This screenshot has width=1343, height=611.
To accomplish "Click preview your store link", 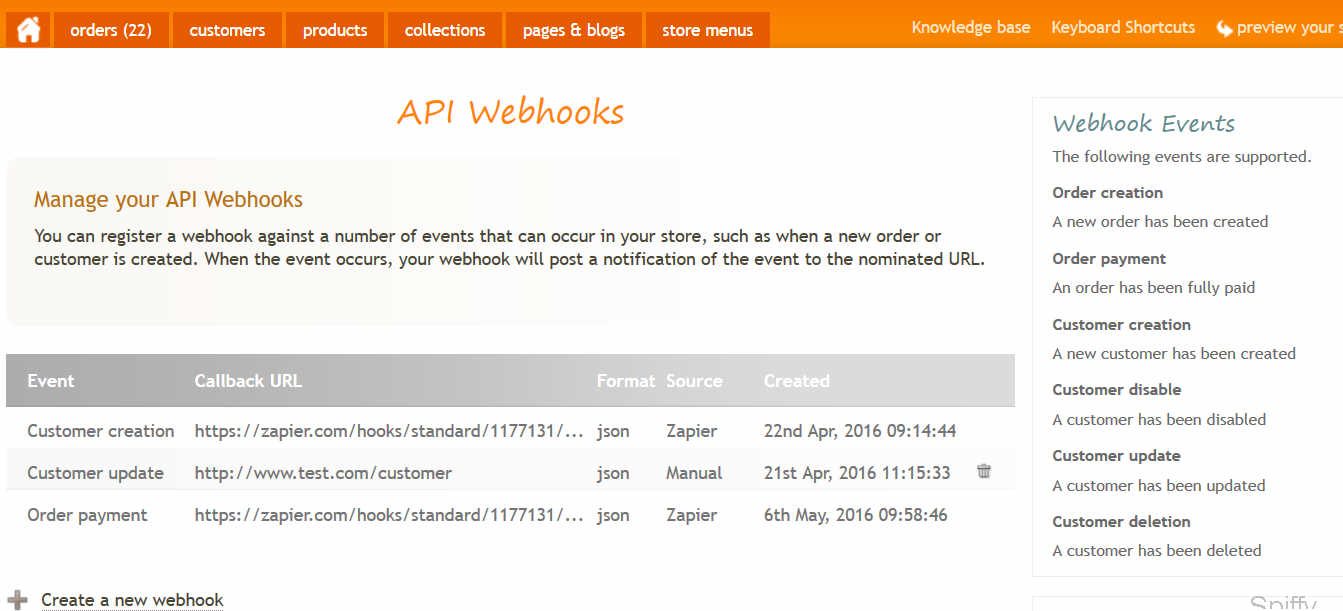I will point(1289,27).
